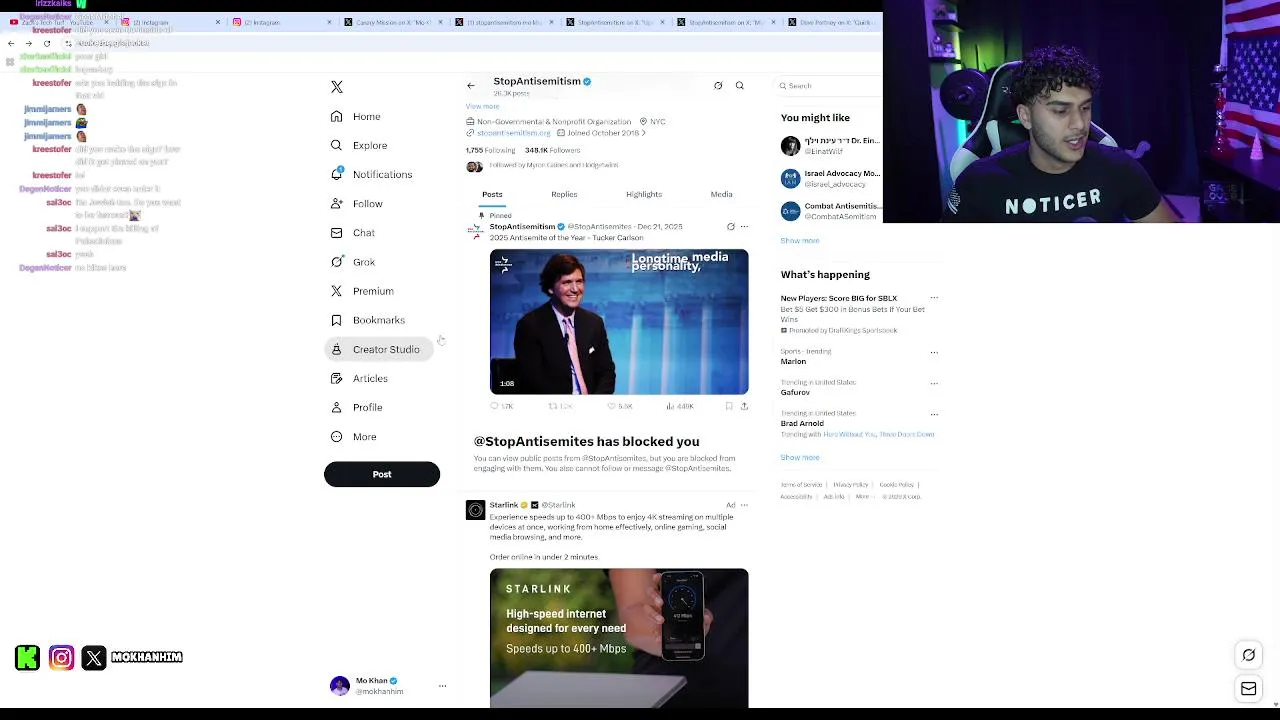1280x720 pixels.
Task: Click the share icon on pinned post
Action: [x=744, y=406]
